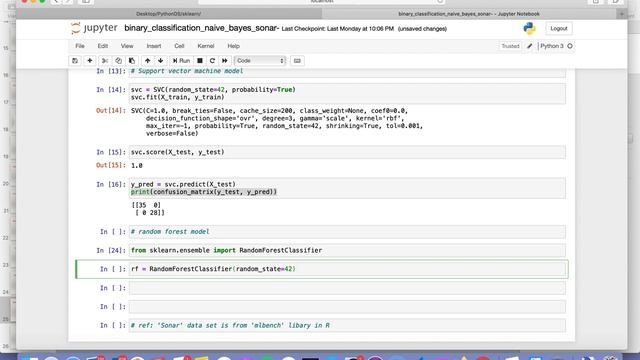This screenshot has width=640, height=360.
Task: Select the svc = SVC(random_state=42) cell
Action: (347, 93)
